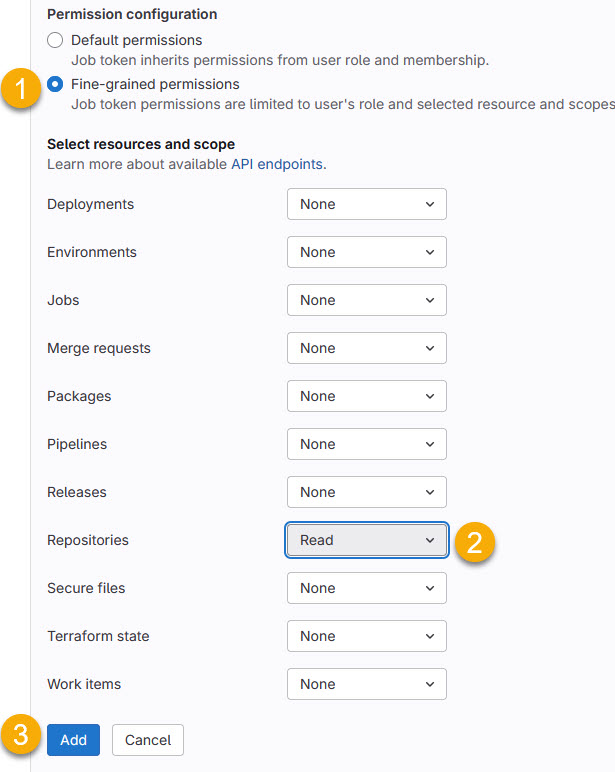Click the orange step 3 marker

click(x=21, y=736)
